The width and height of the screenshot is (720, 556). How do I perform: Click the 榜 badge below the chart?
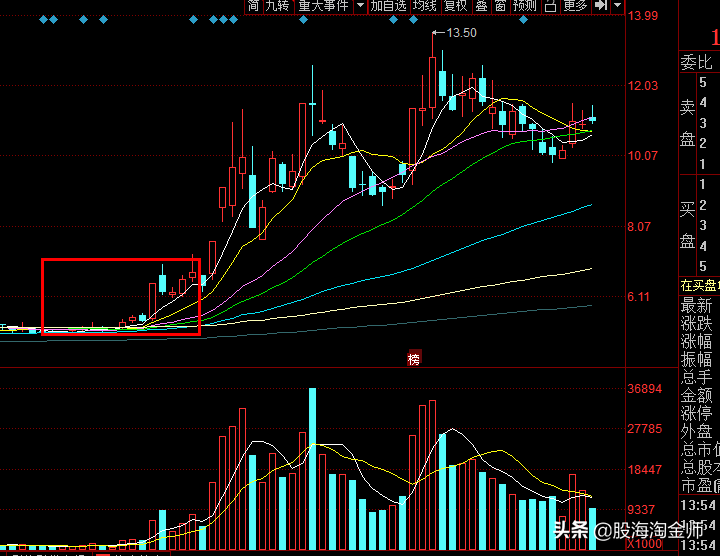tap(414, 358)
